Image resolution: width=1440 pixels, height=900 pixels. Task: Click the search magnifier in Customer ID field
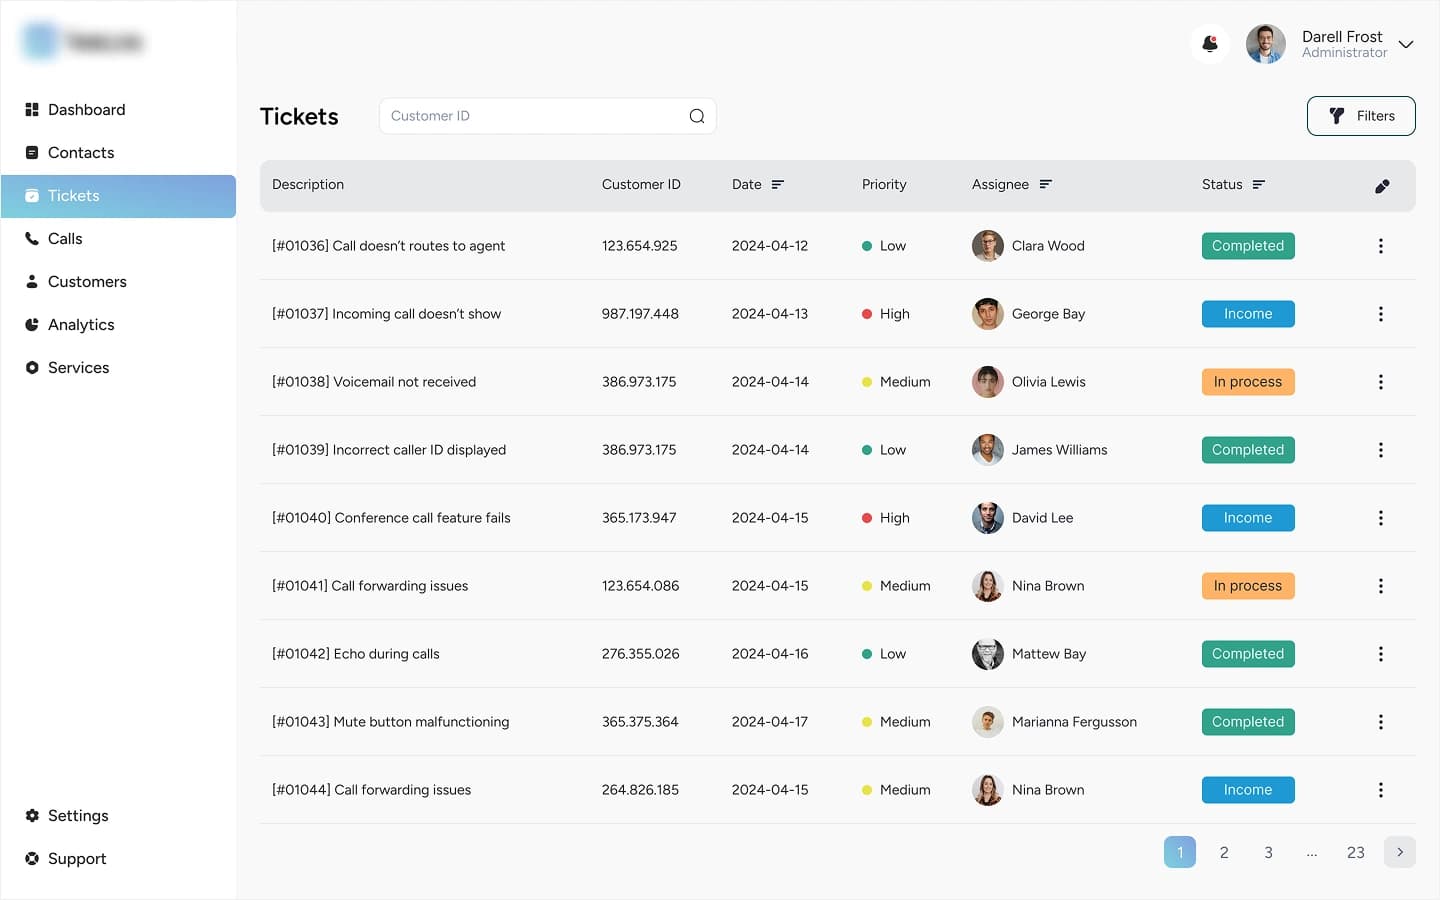coord(697,116)
